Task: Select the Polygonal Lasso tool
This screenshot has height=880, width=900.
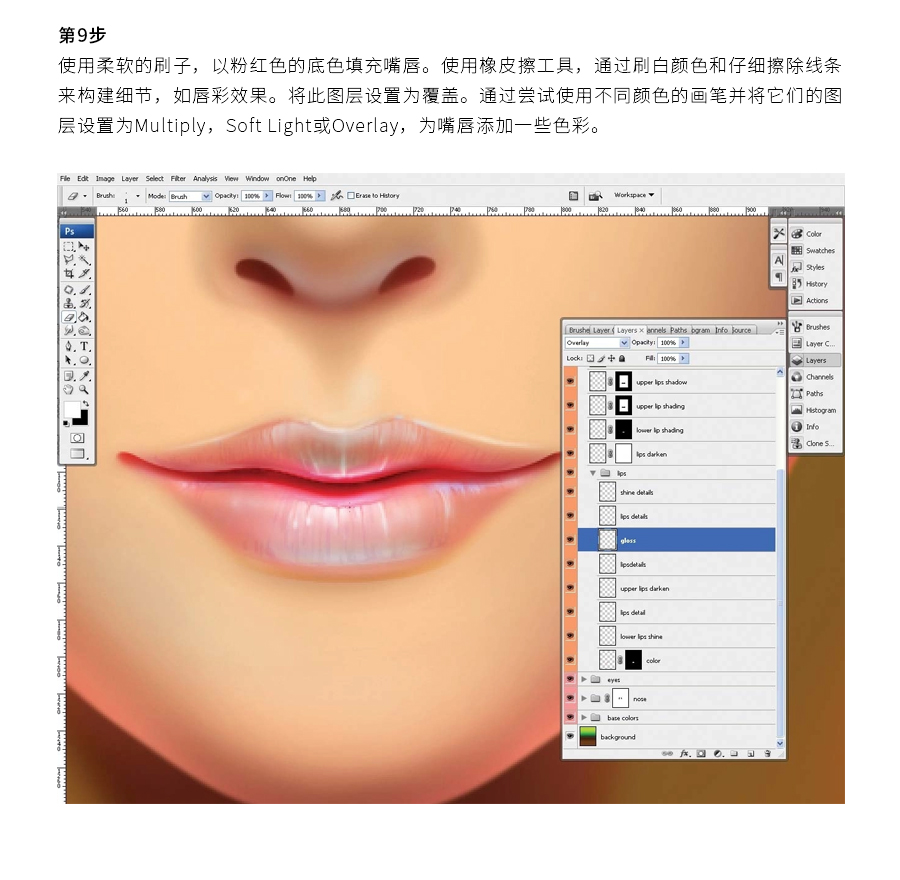Action: (69, 260)
